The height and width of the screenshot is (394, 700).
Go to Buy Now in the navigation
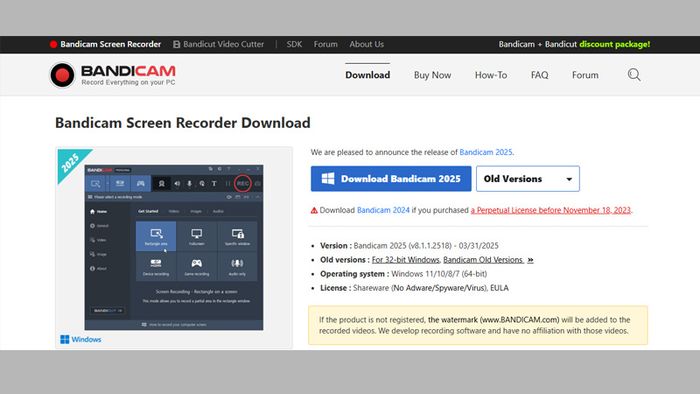pos(432,75)
